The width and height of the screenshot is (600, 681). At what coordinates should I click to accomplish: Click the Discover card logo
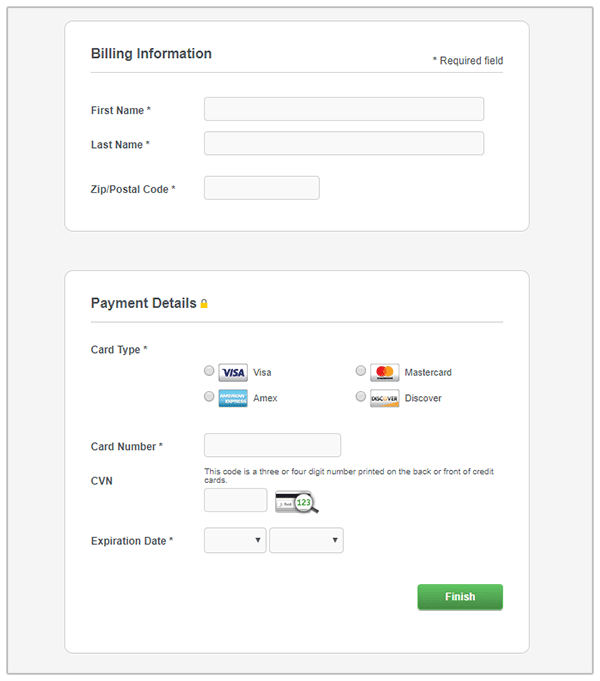pyautogui.click(x=385, y=398)
